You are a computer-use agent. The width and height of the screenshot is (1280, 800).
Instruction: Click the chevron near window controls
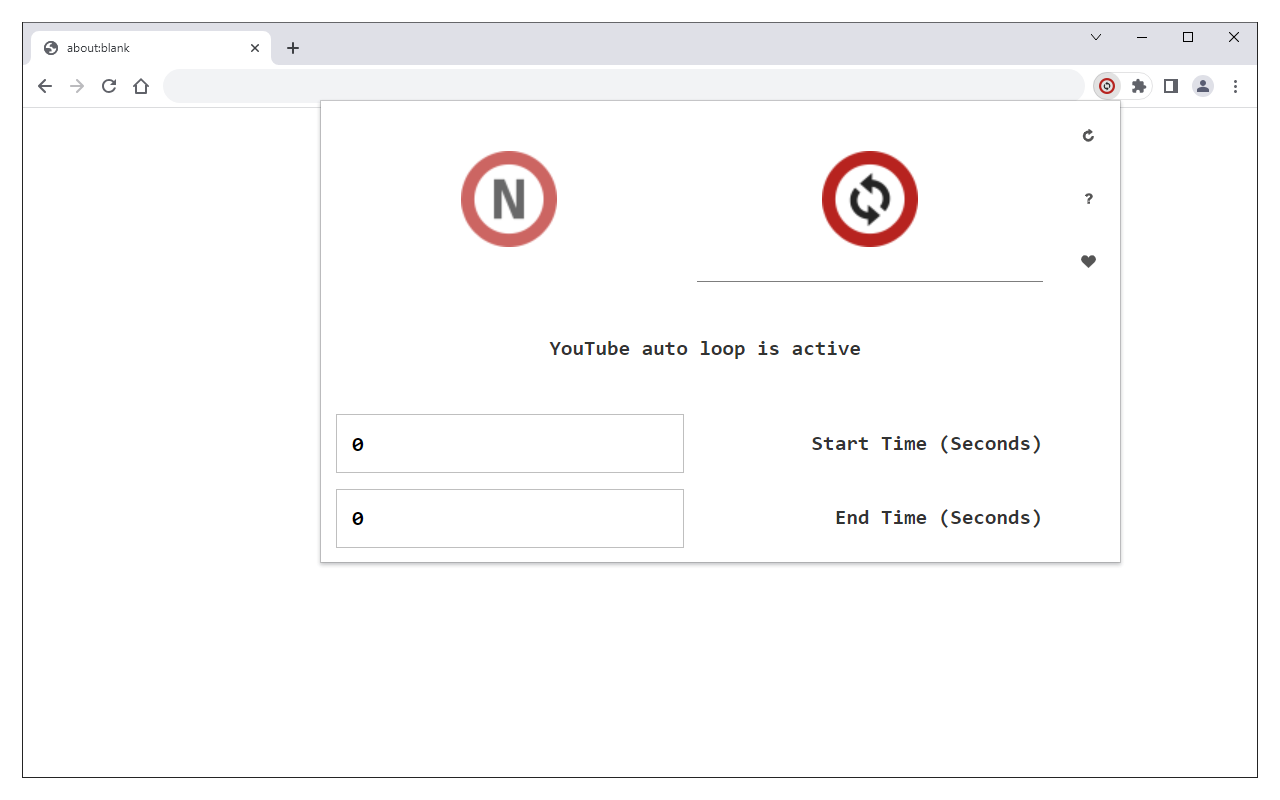[1096, 37]
